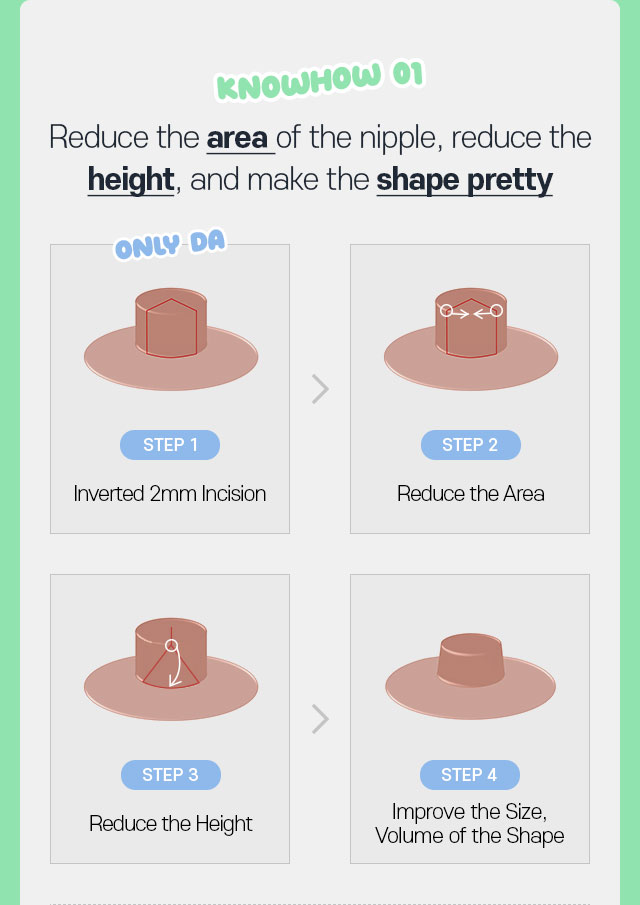Select the underlined word "height" in headline
The height and width of the screenshot is (905, 640).
pos(131,180)
